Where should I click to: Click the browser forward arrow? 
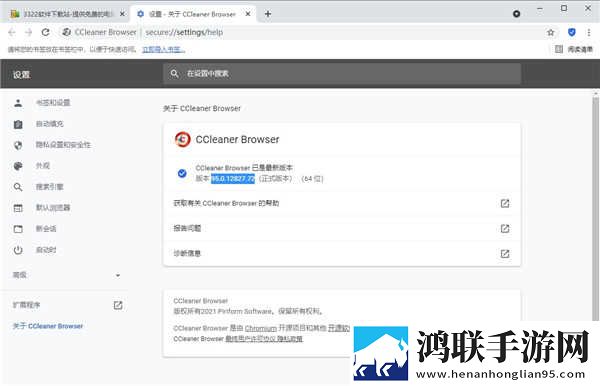click(x=29, y=33)
